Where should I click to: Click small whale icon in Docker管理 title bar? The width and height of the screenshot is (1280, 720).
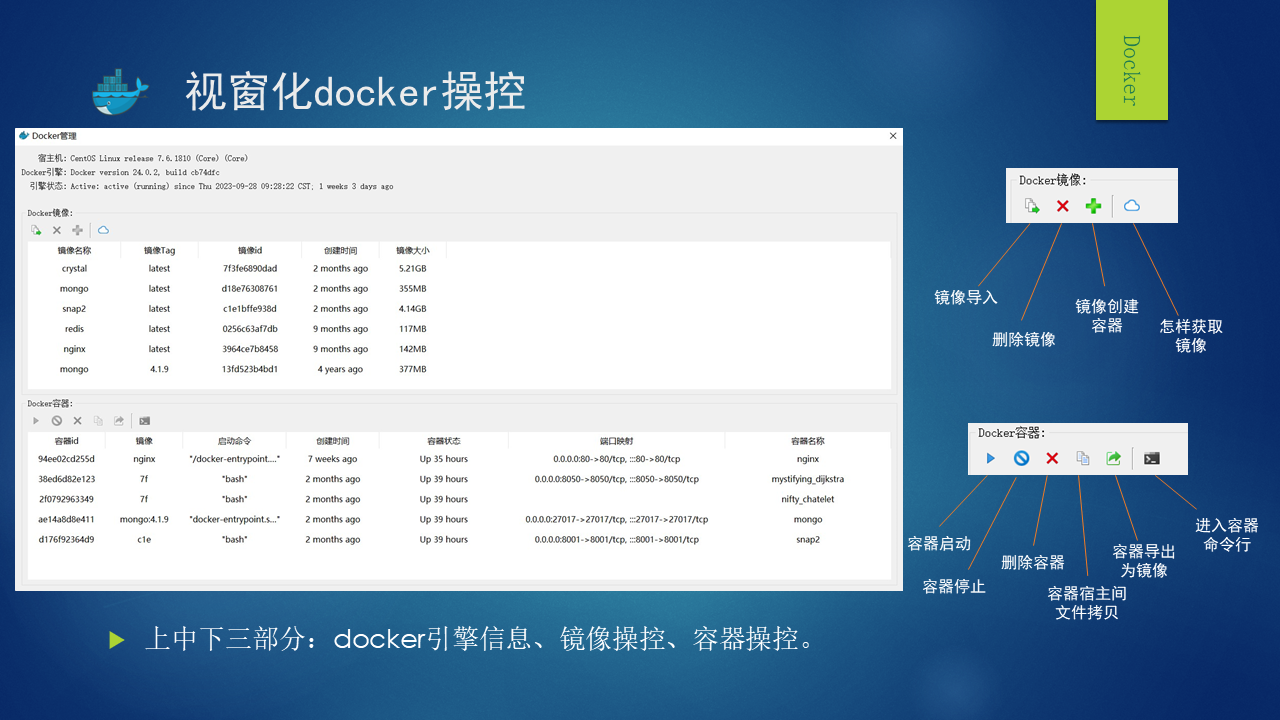24,135
